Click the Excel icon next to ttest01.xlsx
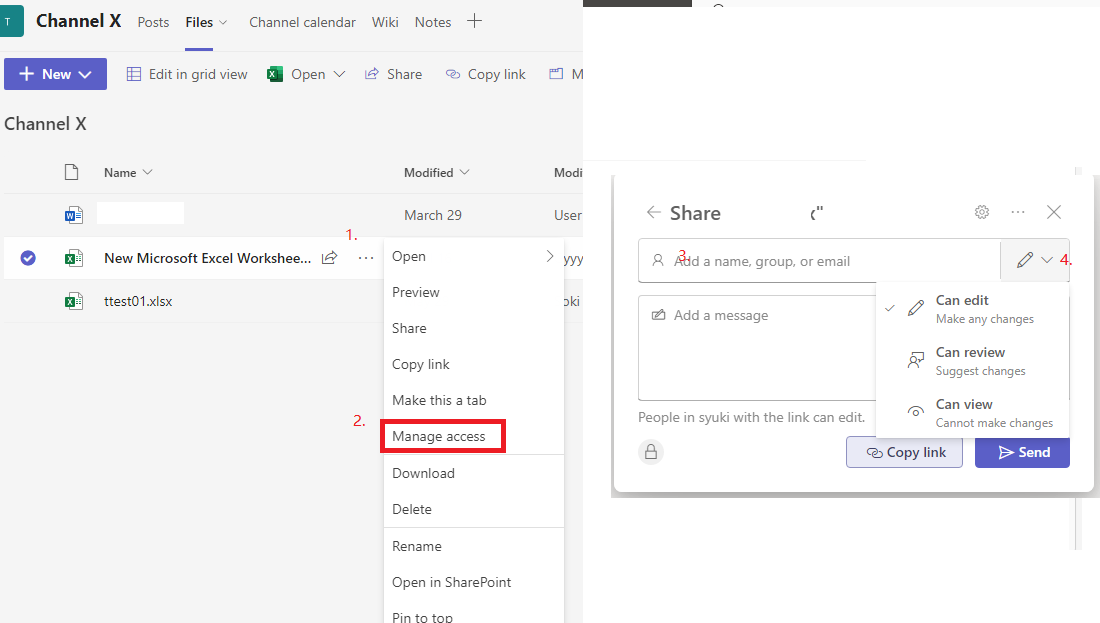The height and width of the screenshot is (623, 1100). (x=74, y=301)
